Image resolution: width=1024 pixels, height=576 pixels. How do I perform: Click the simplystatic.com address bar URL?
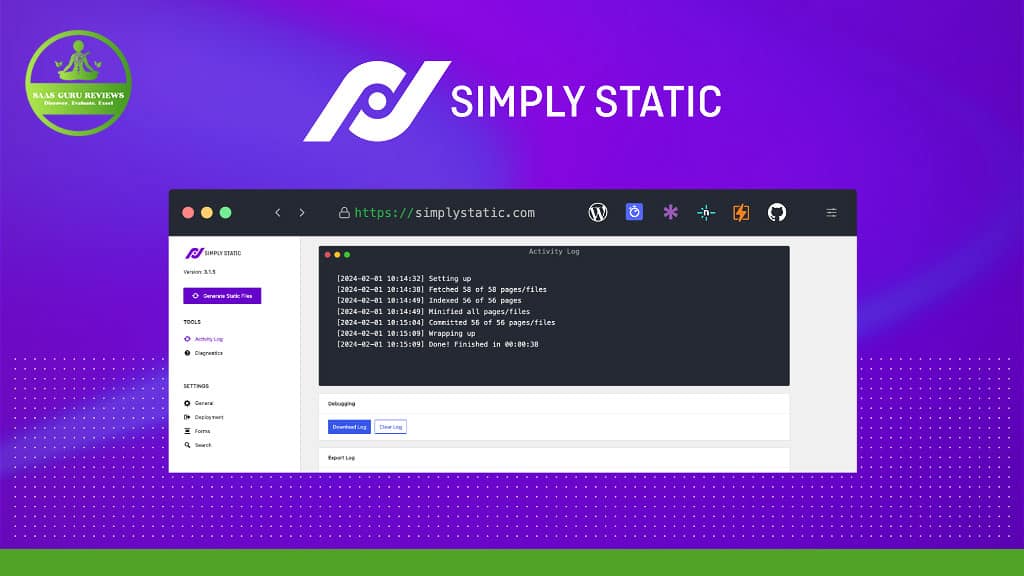point(445,212)
